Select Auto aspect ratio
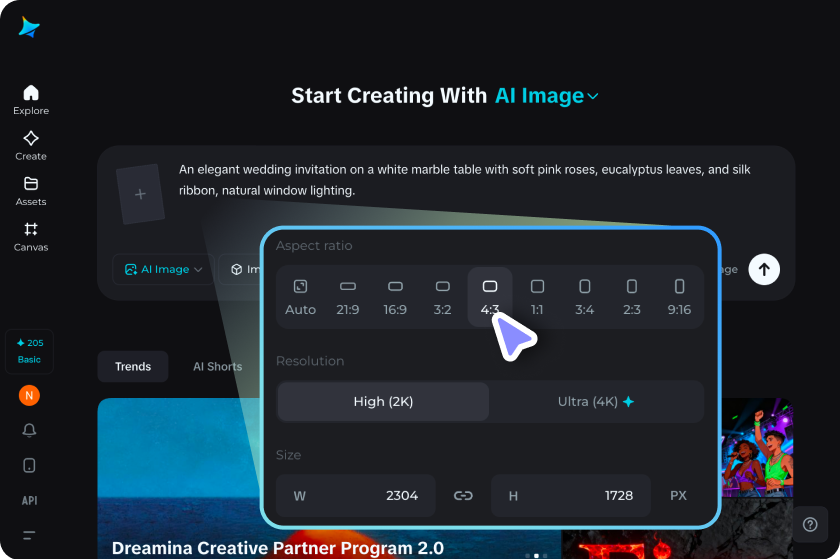Image resolution: width=840 pixels, height=560 pixels. [301, 297]
